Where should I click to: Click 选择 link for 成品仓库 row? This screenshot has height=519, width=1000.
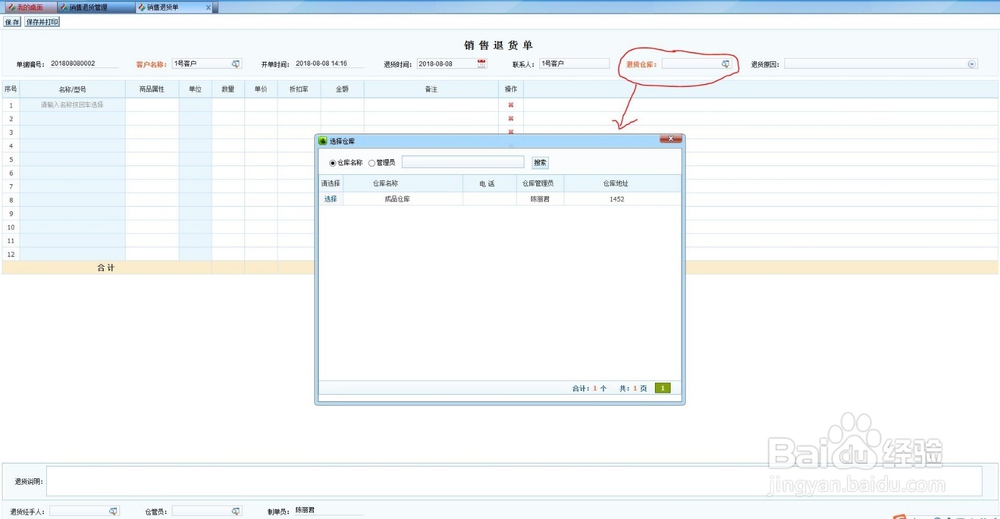coord(330,199)
